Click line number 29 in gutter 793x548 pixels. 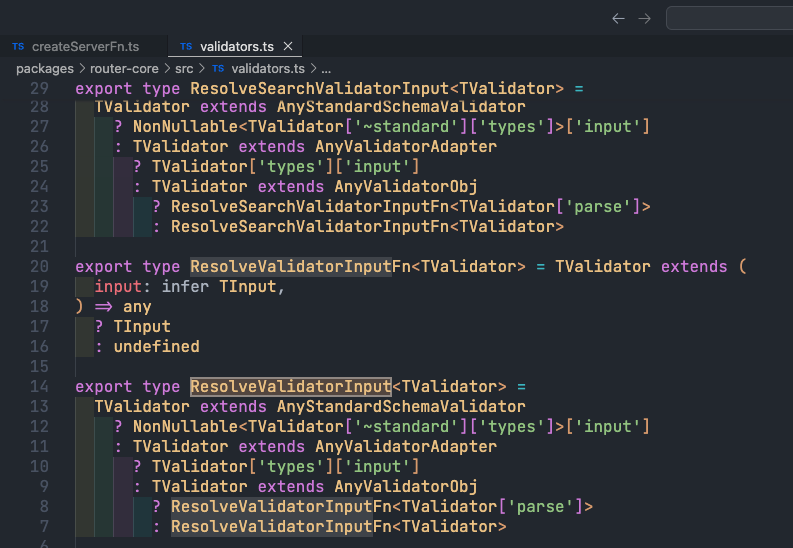[x=39, y=88]
